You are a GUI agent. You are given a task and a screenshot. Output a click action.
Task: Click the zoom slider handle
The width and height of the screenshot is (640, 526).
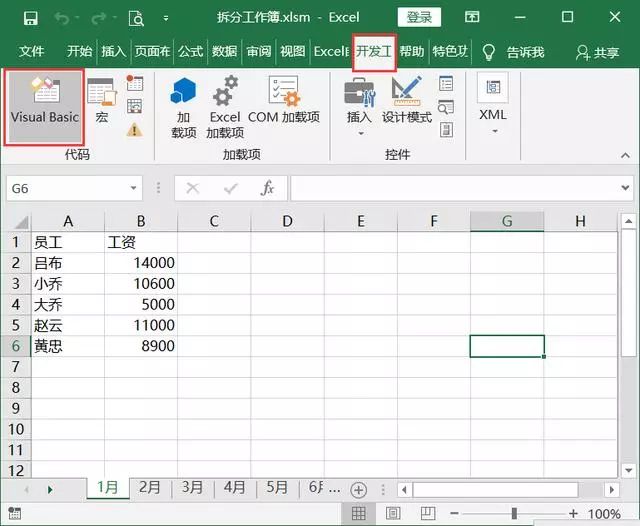[514, 513]
